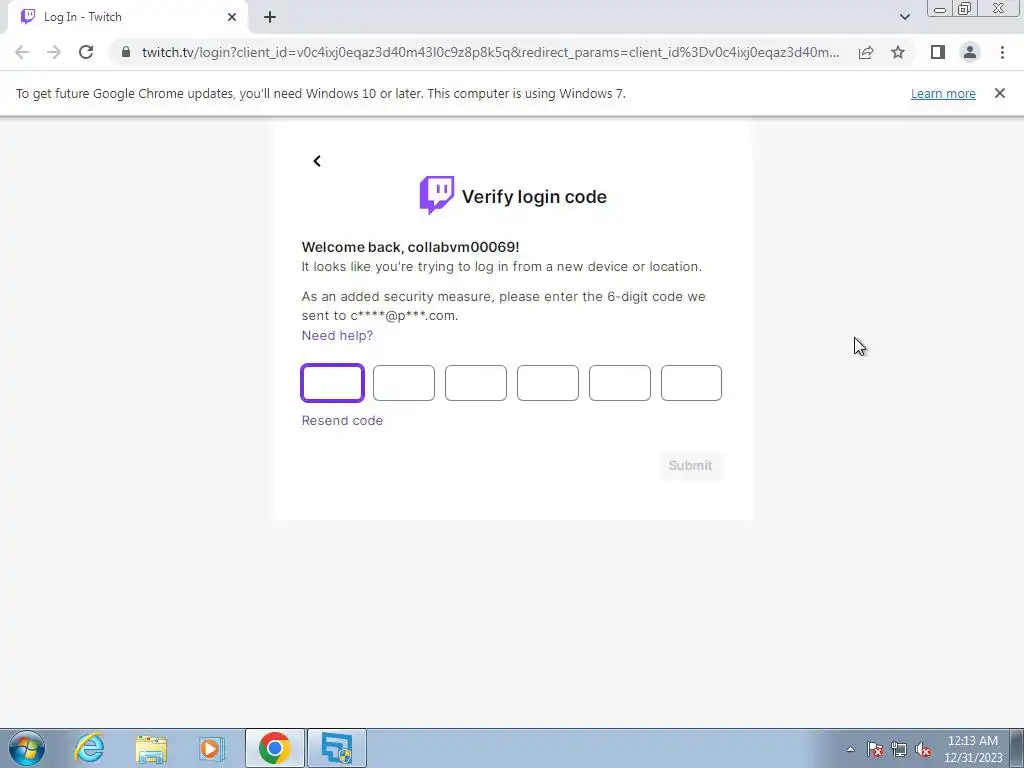The height and width of the screenshot is (768, 1024).
Task: Click the address bar URL
Action: pos(490,52)
